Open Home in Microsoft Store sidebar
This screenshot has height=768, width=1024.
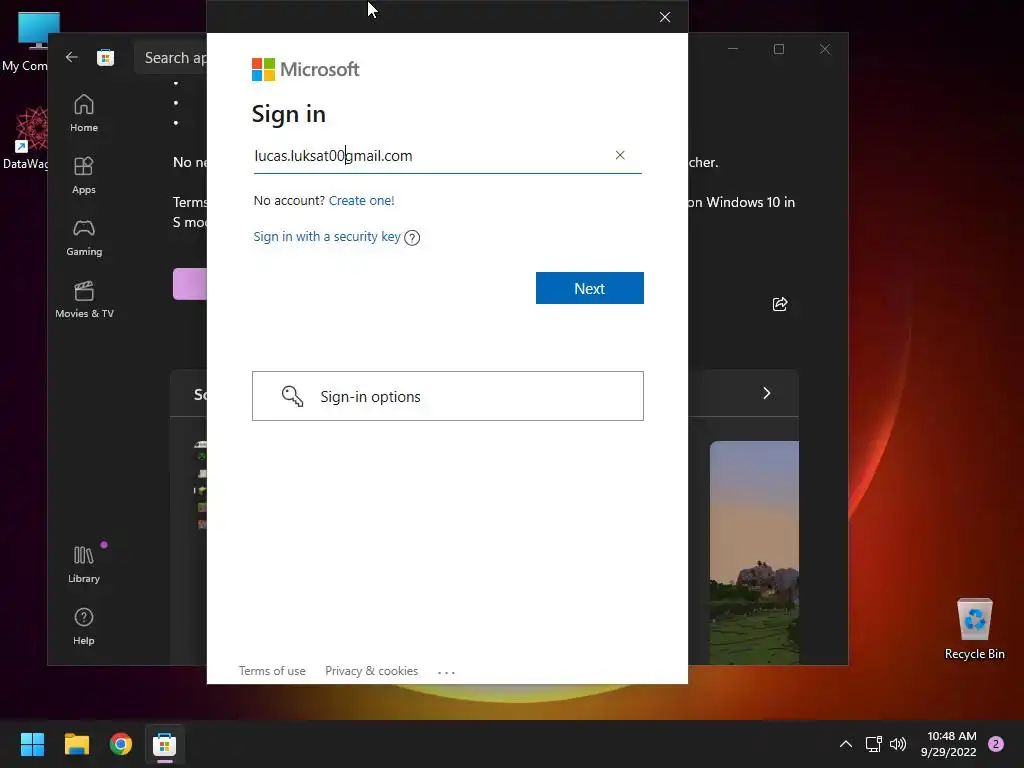84,114
